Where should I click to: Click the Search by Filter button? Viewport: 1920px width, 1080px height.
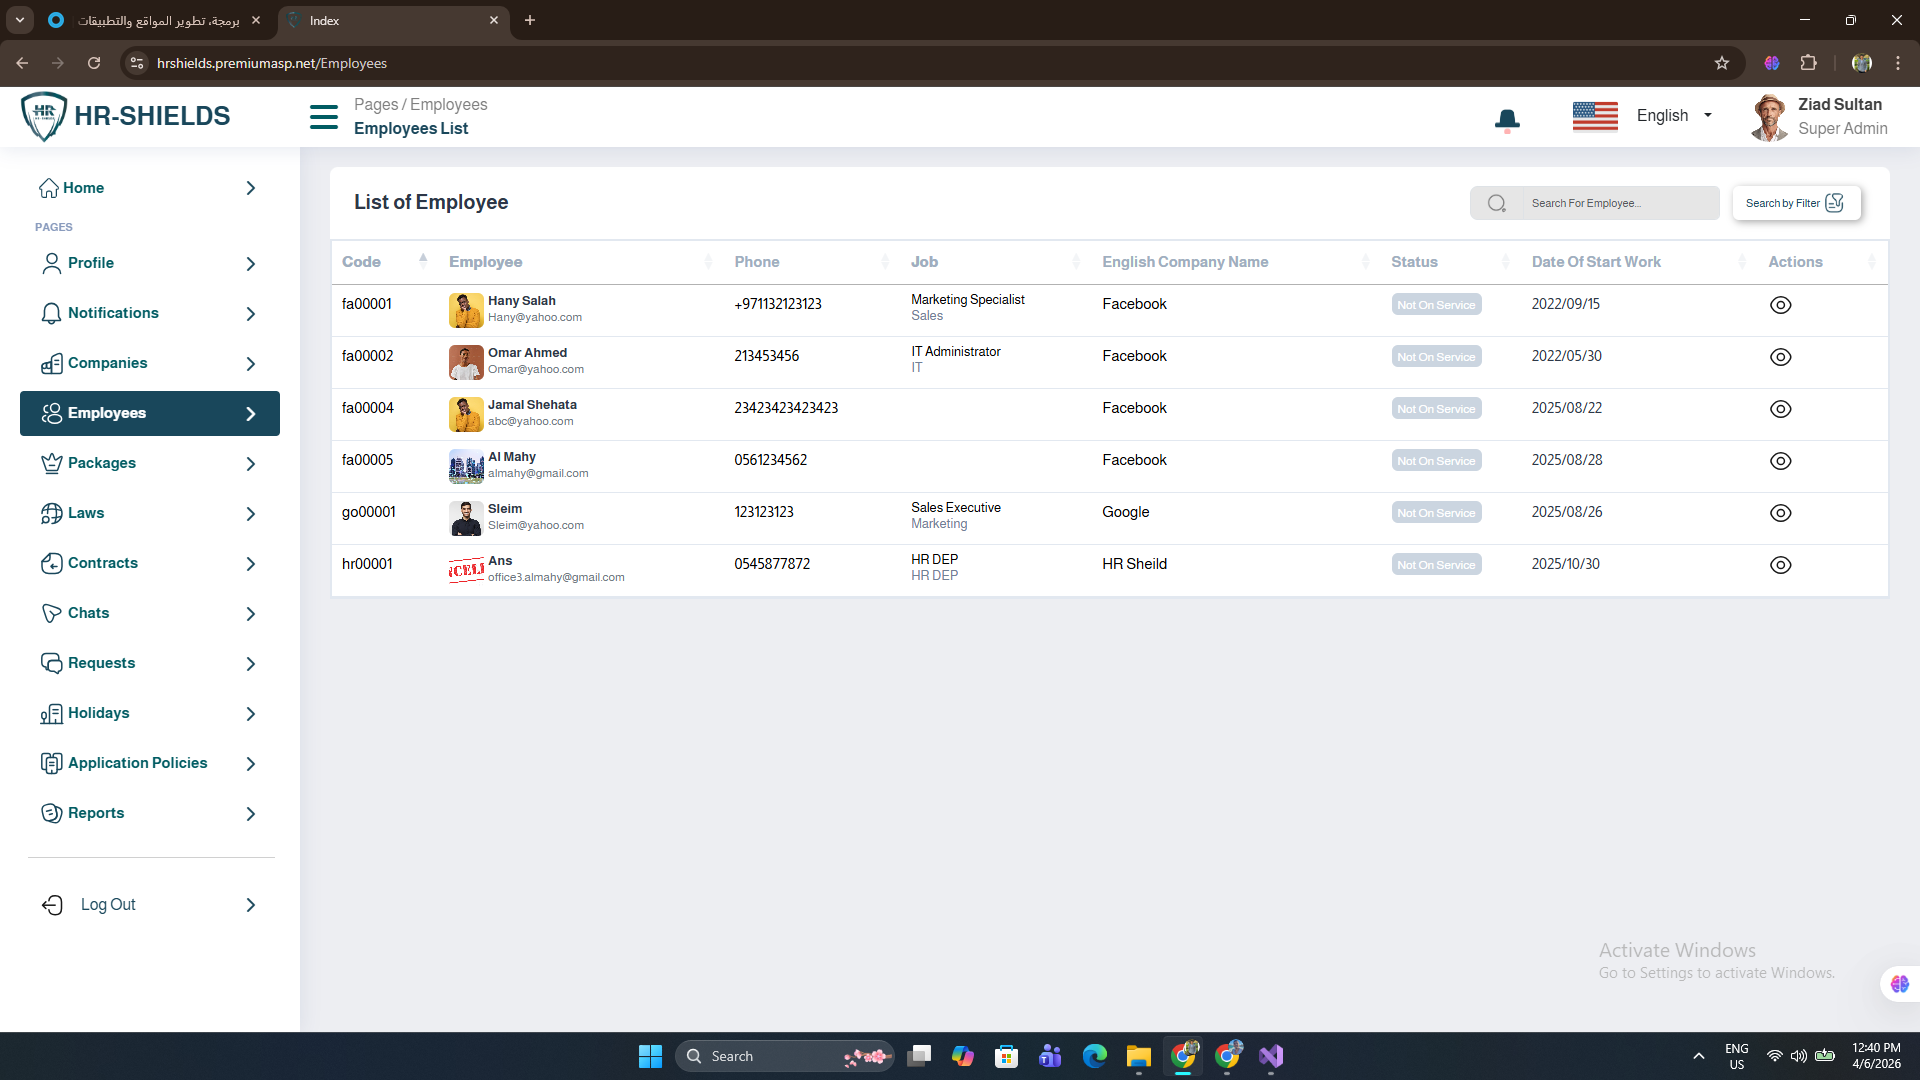click(x=1795, y=203)
